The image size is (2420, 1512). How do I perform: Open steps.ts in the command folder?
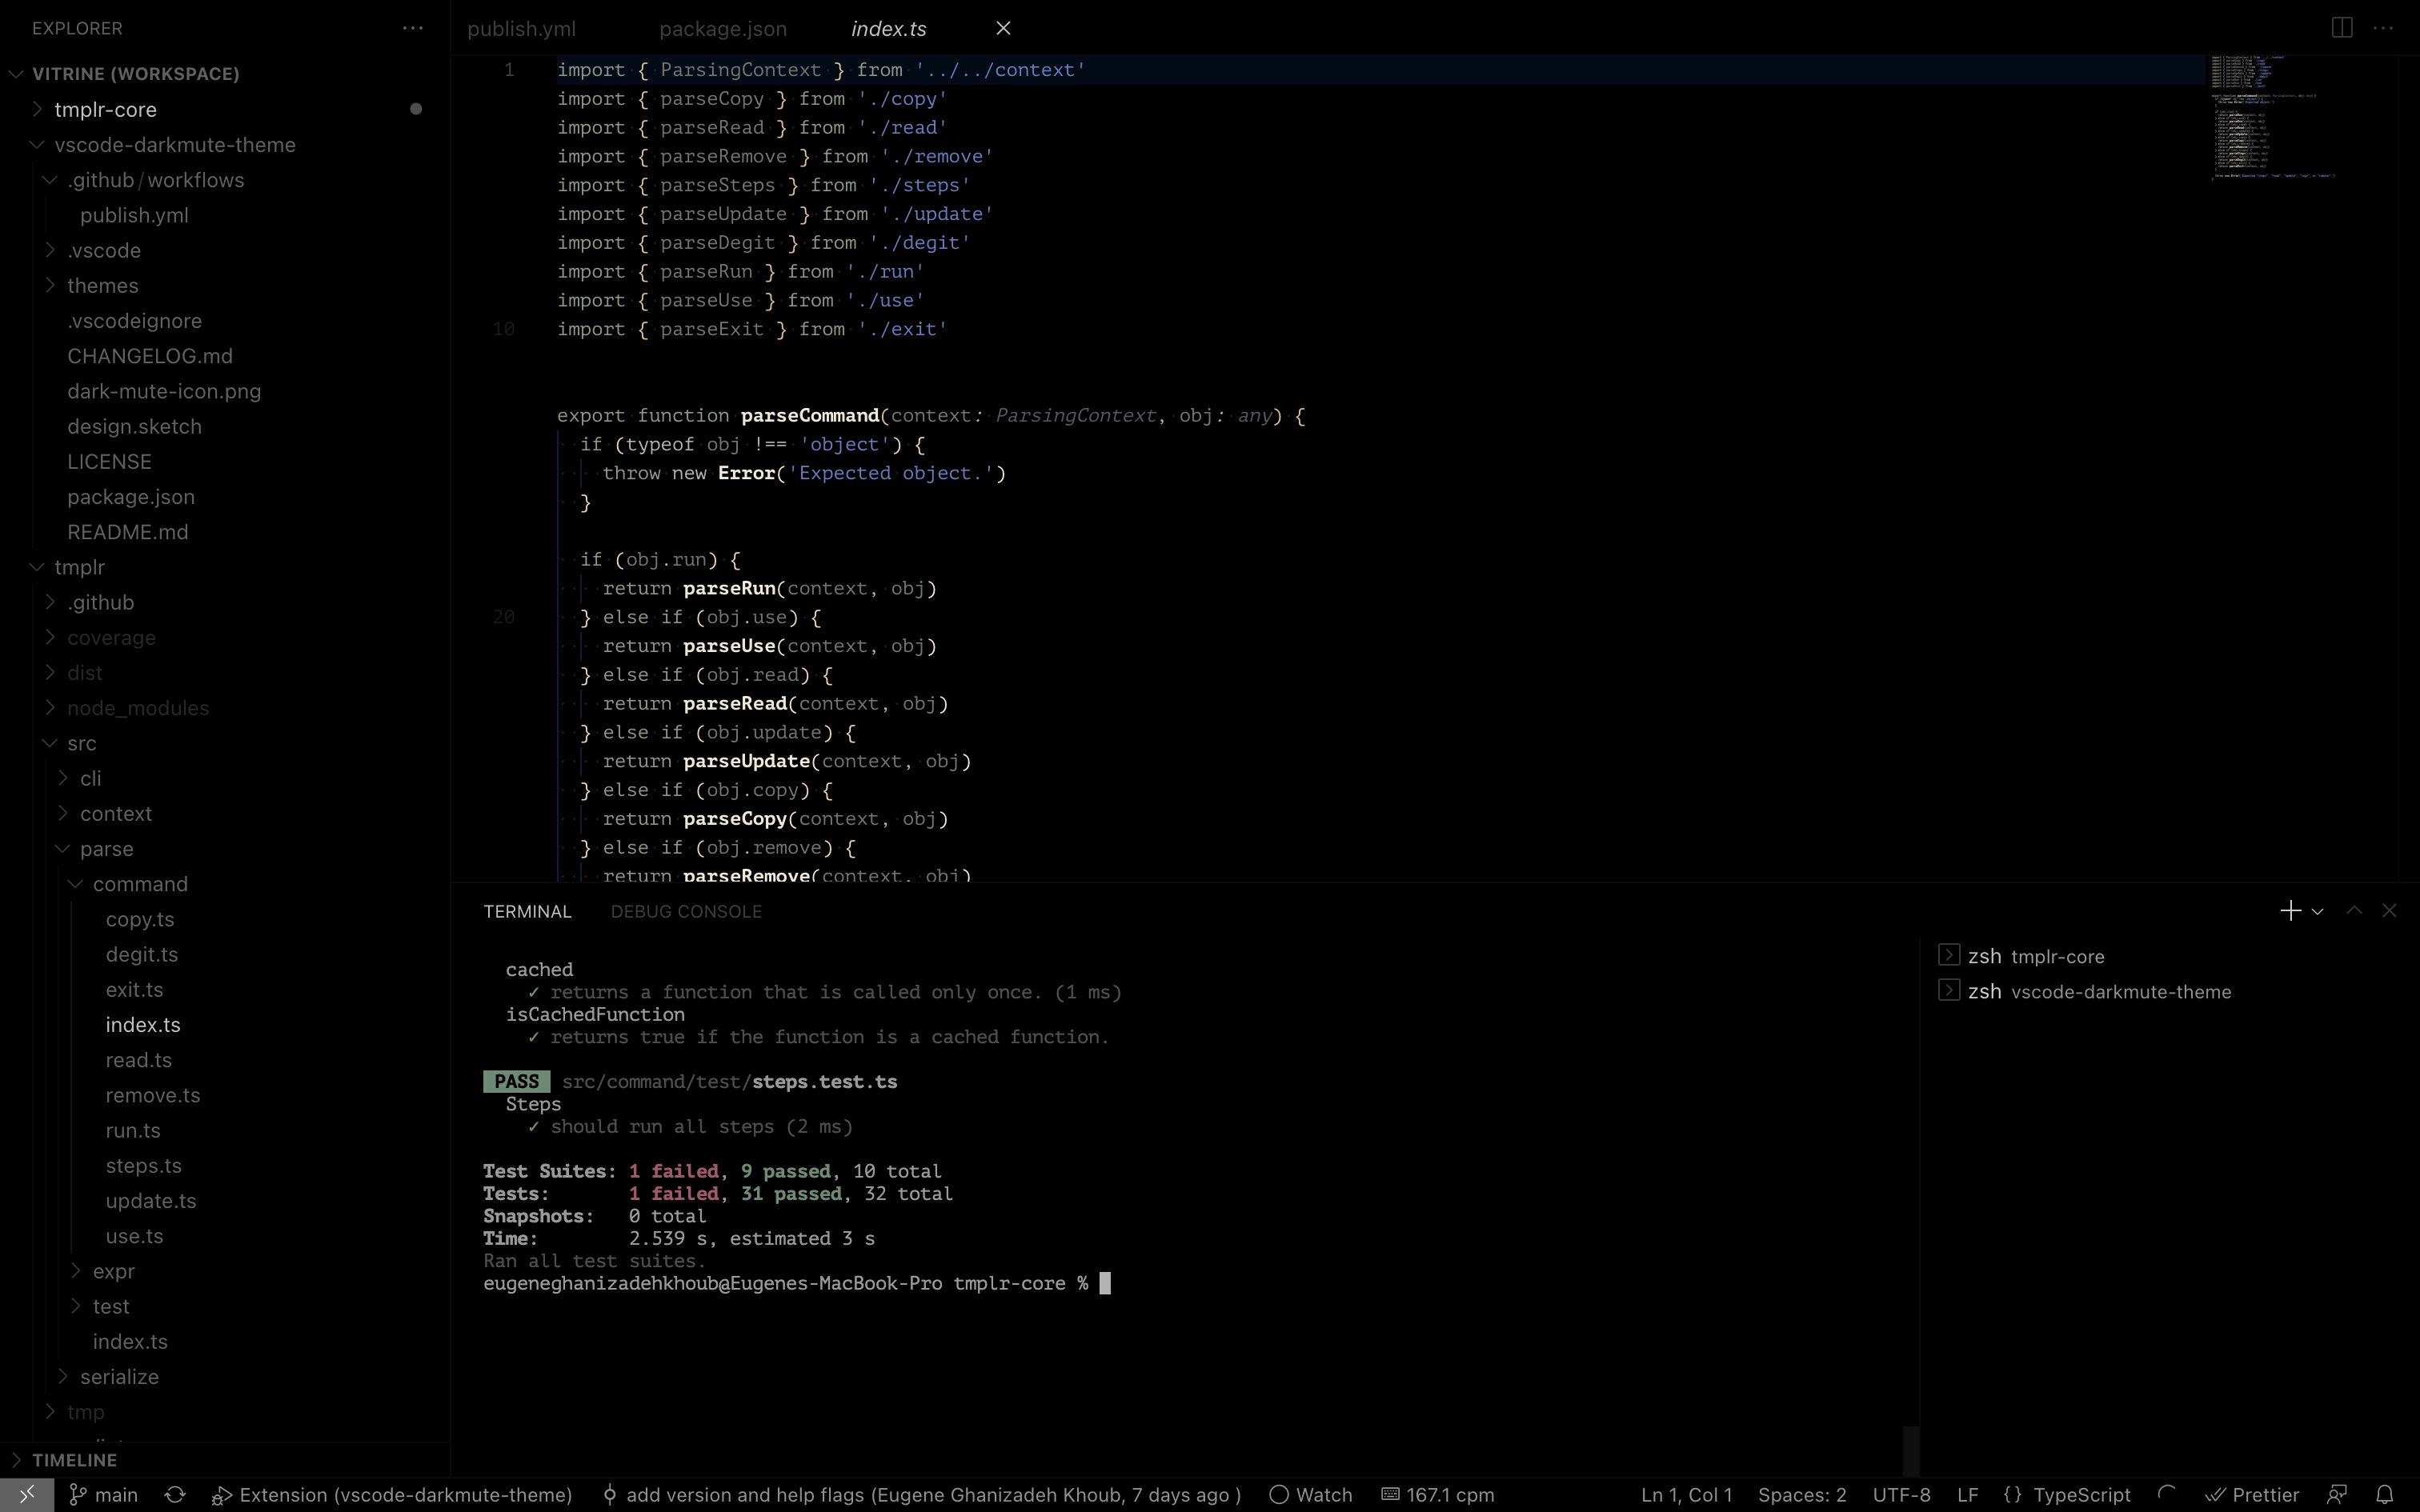(144, 1166)
